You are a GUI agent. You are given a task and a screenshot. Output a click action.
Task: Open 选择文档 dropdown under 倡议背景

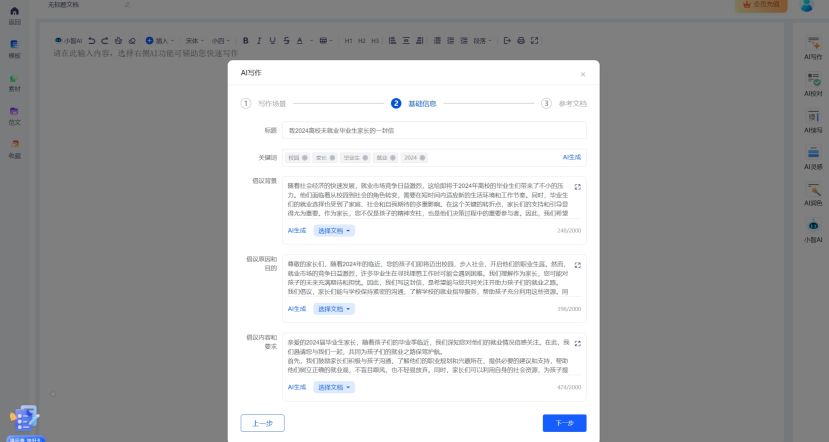point(334,231)
